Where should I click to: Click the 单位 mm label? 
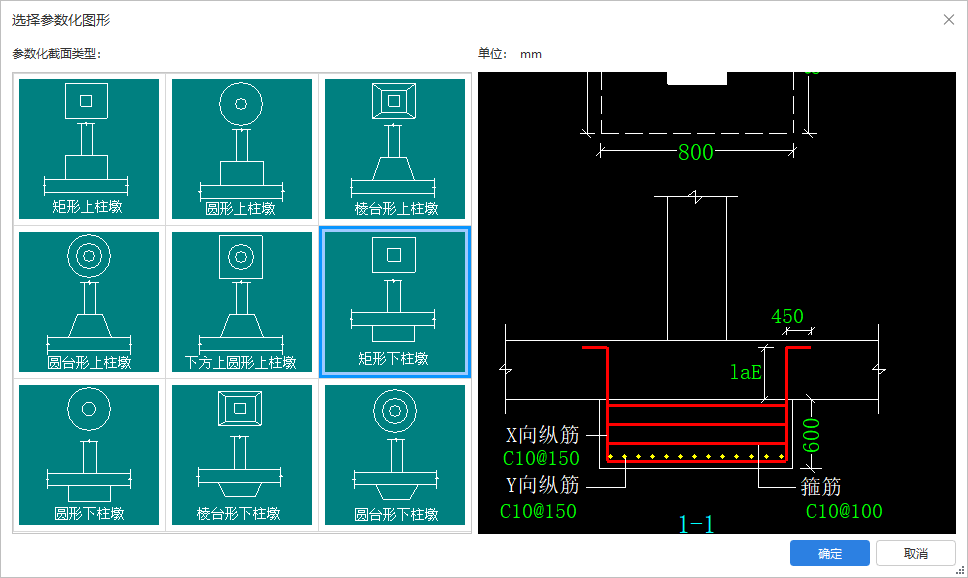click(x=510, y=54)
